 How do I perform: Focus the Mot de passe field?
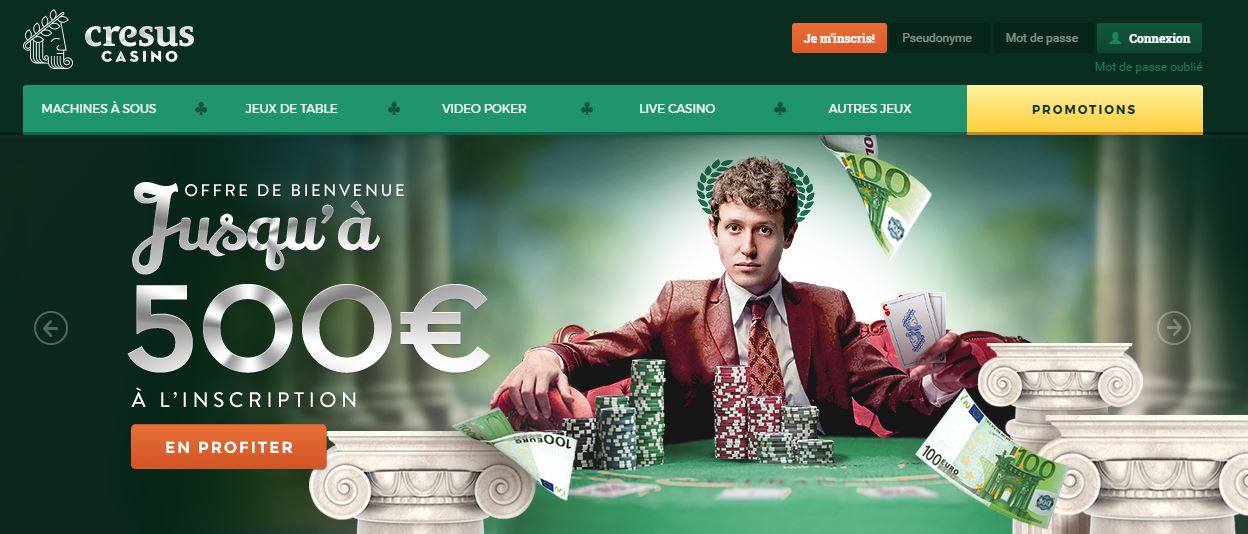pos(1042,38)
